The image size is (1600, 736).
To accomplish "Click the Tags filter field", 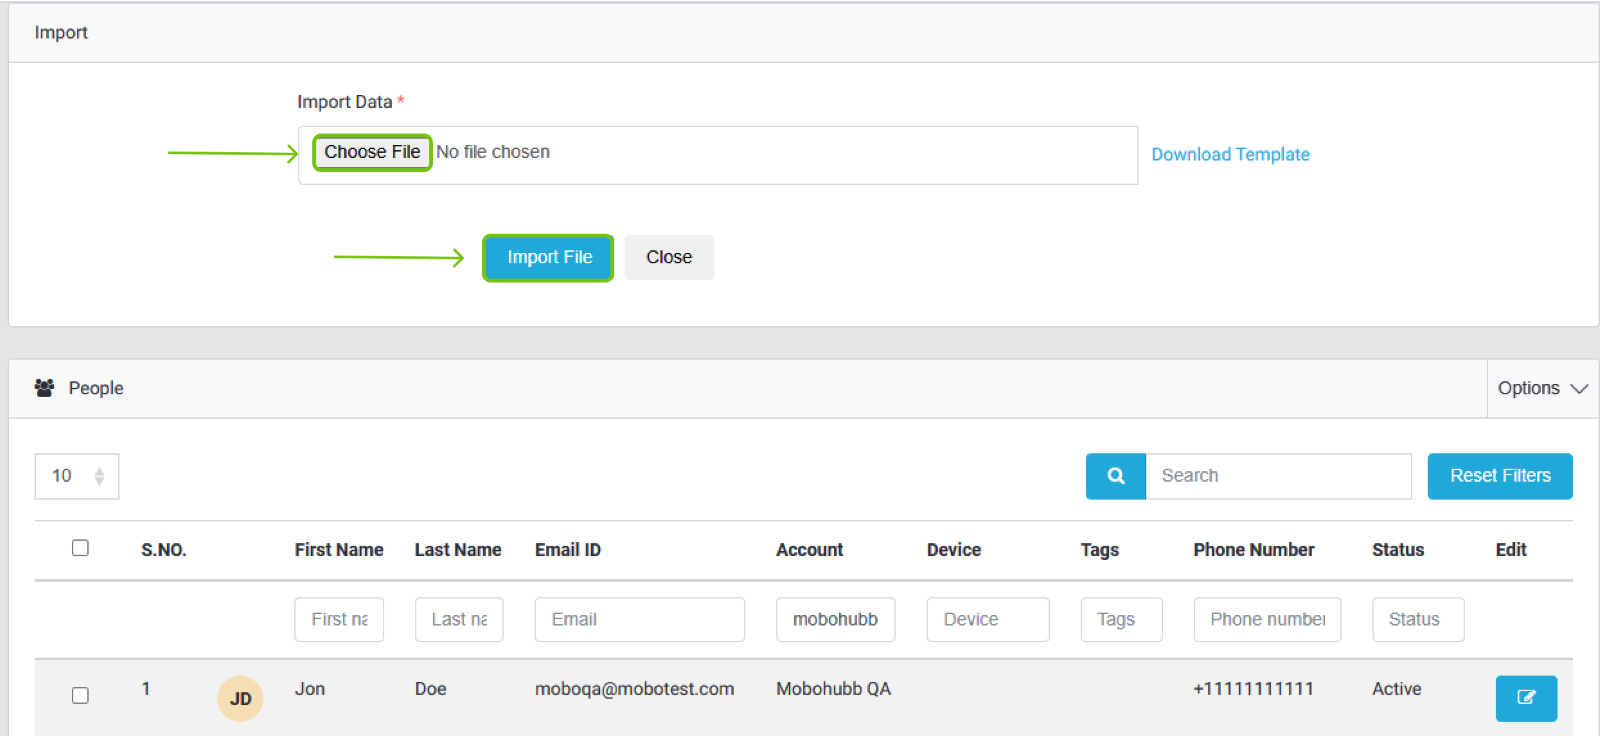I will (1121, 620).
